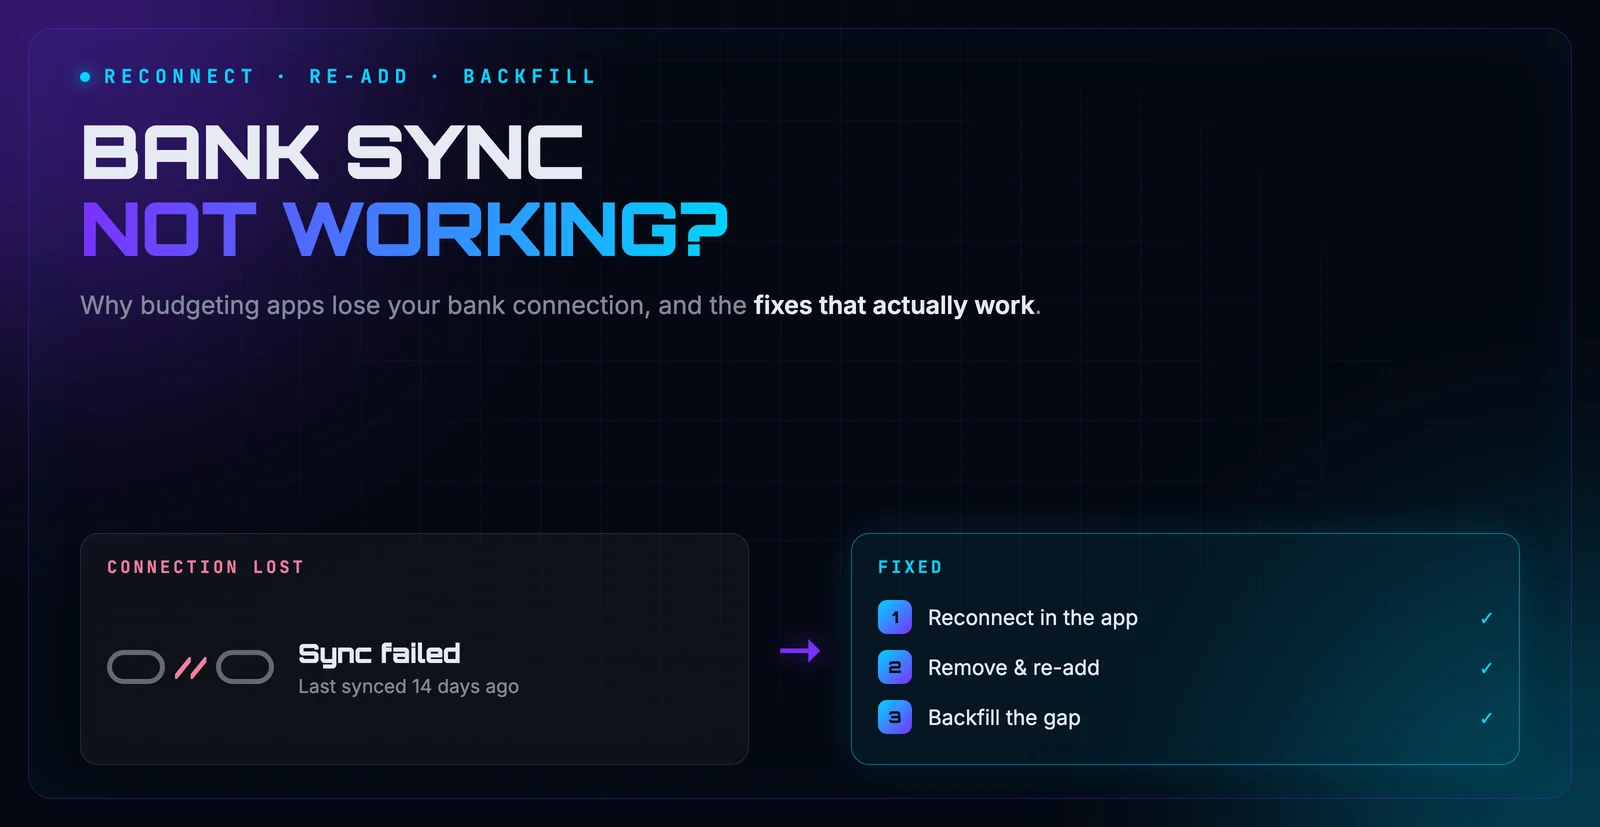Click the purple arrow between the cards
Viewport: 1600px width, 827px height.
click(800, 651)
